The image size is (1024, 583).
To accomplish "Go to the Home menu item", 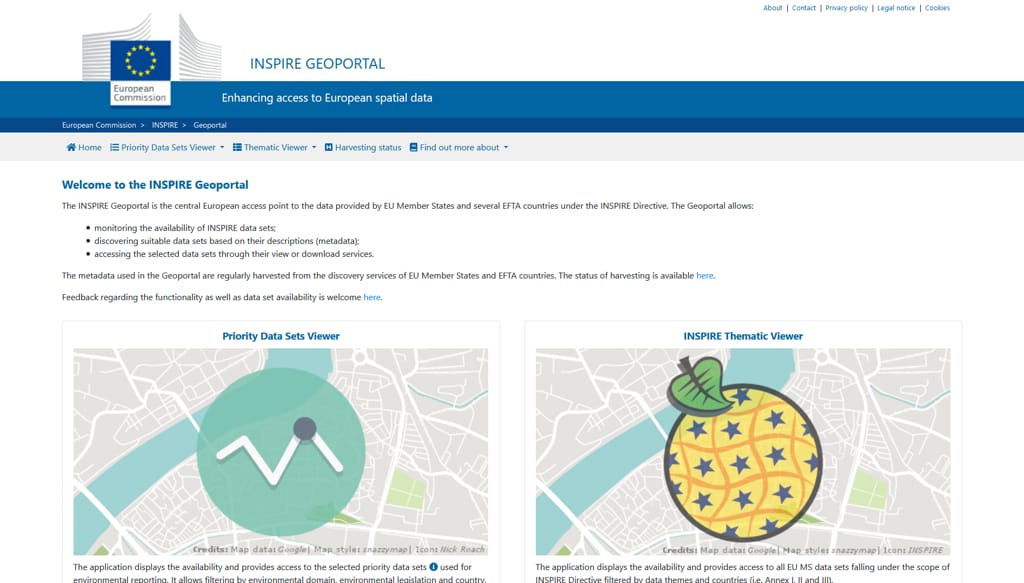I will coord(84,148).
